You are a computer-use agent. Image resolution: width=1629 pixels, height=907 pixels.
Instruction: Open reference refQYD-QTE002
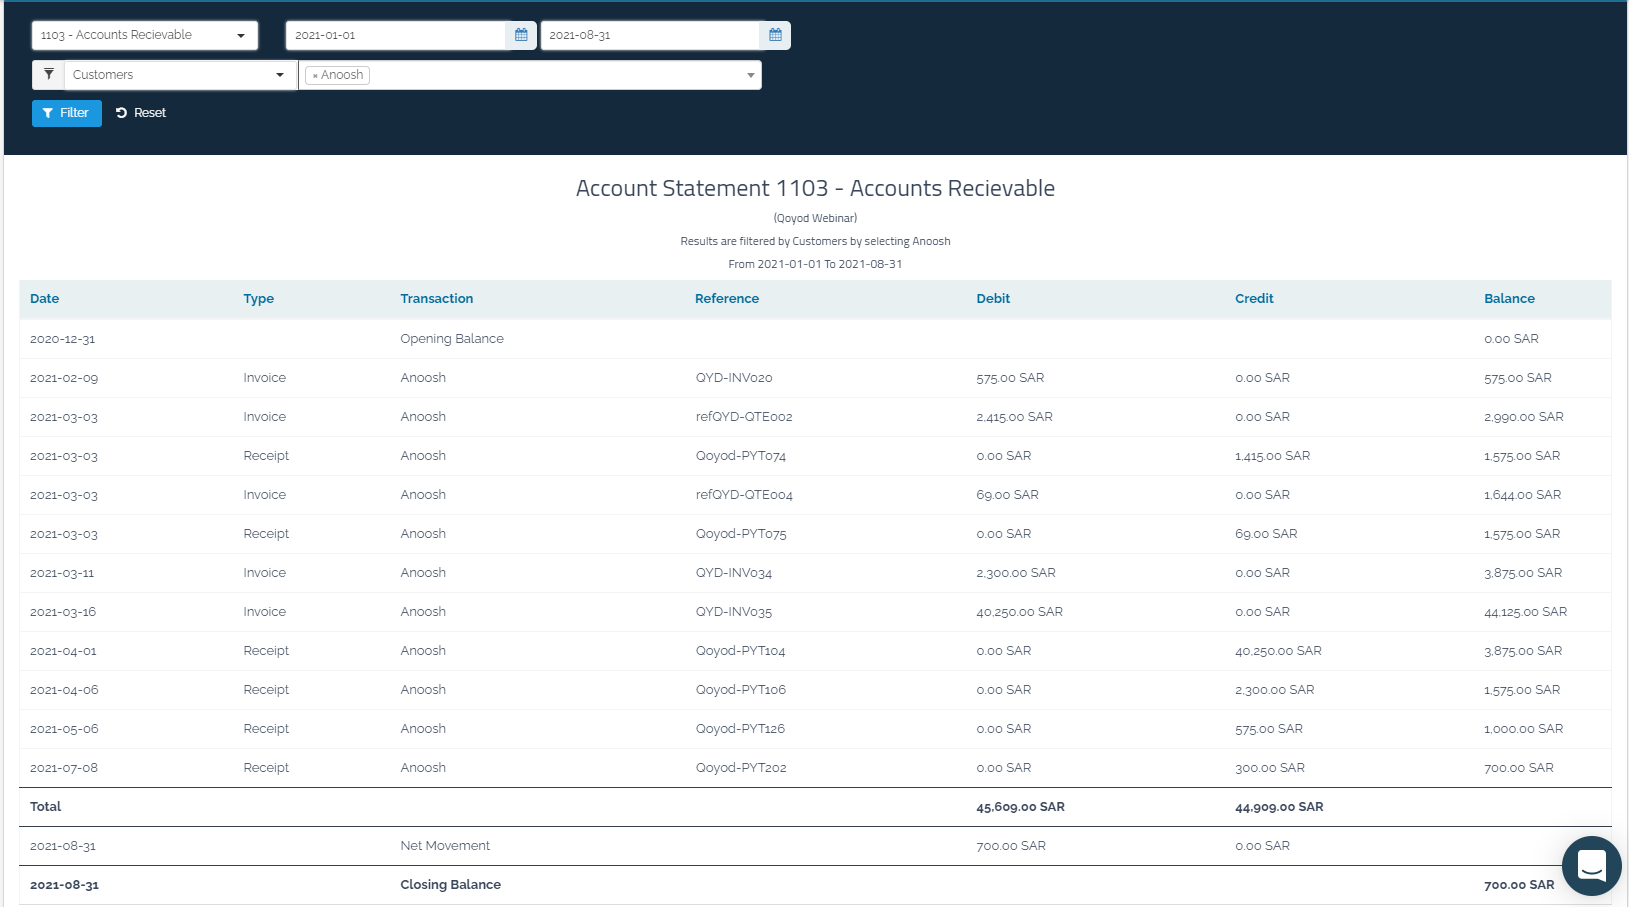[x=744, y=417]
